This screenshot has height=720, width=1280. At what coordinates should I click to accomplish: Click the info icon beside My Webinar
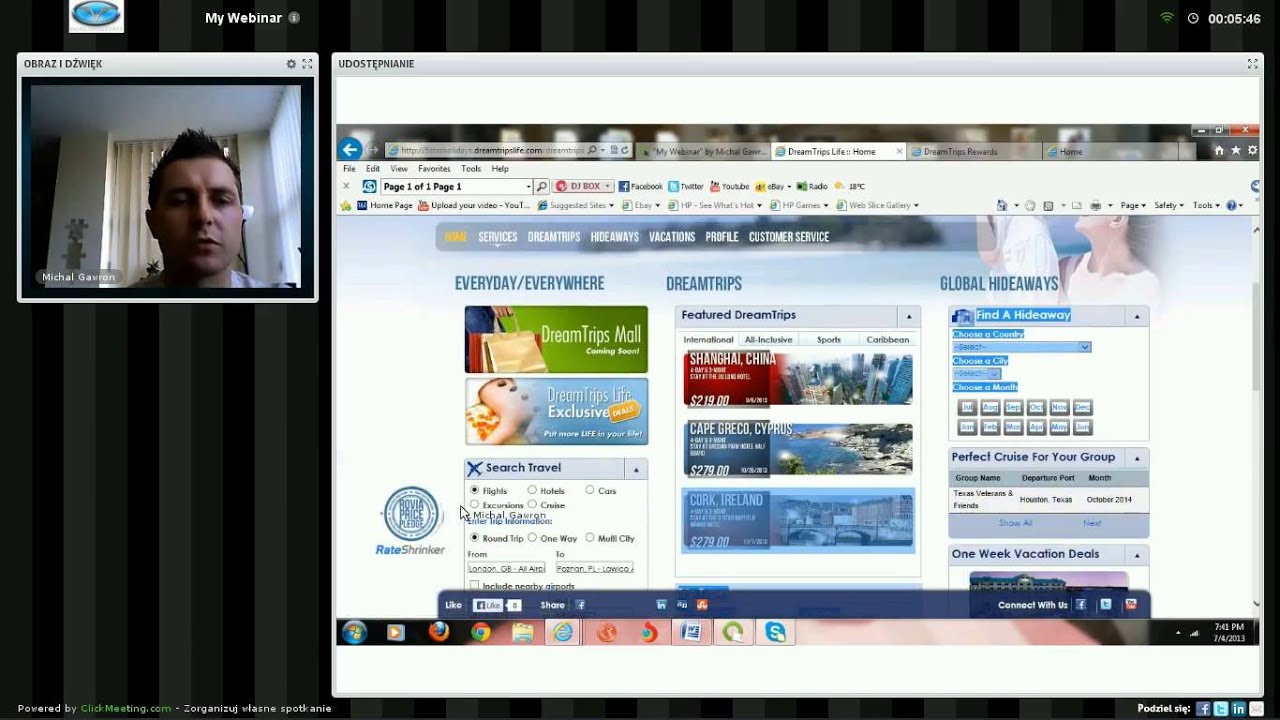coord(293,18)
